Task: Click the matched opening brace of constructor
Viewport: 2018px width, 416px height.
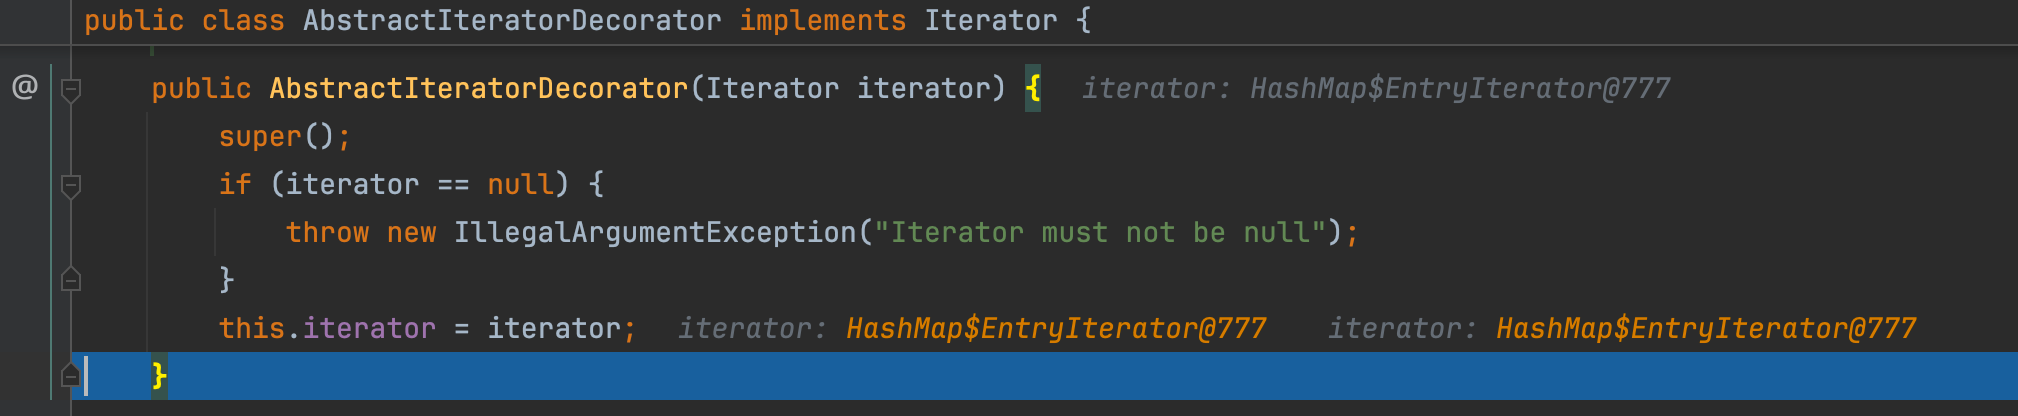Action: pyautogui.click(x=1033, y=88)
